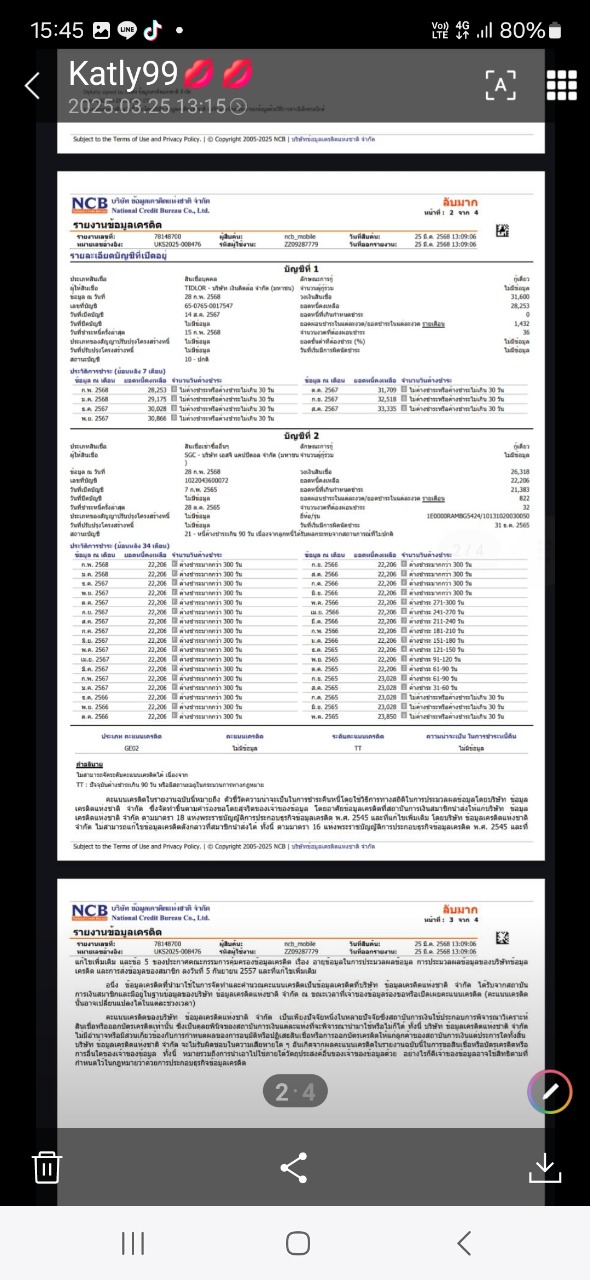Tap the credit limit value 31,600
Viewport: 590px width, 1280px height.
(519, 297)
